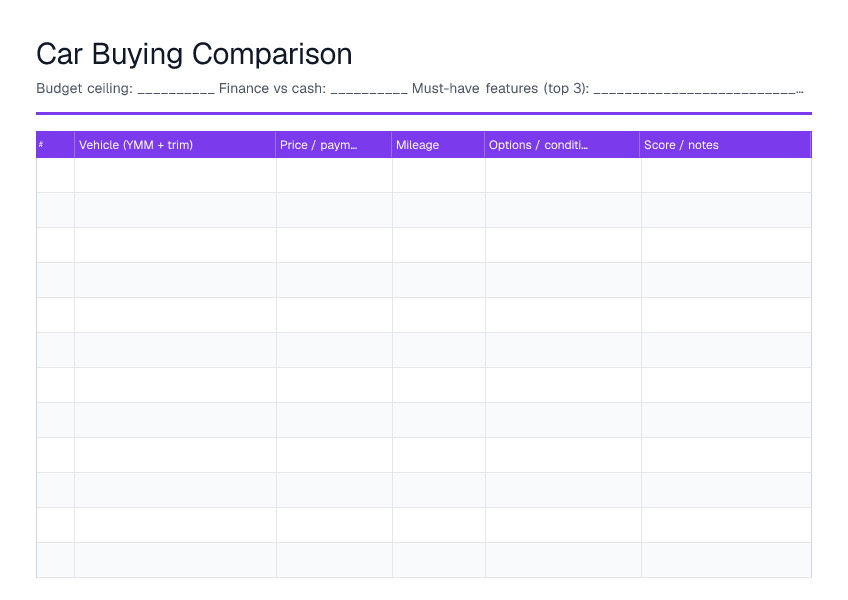This screenshot has height=600, width=848.
Task: Select the 'Options / conditi…' column header
Action: (562, 144)
